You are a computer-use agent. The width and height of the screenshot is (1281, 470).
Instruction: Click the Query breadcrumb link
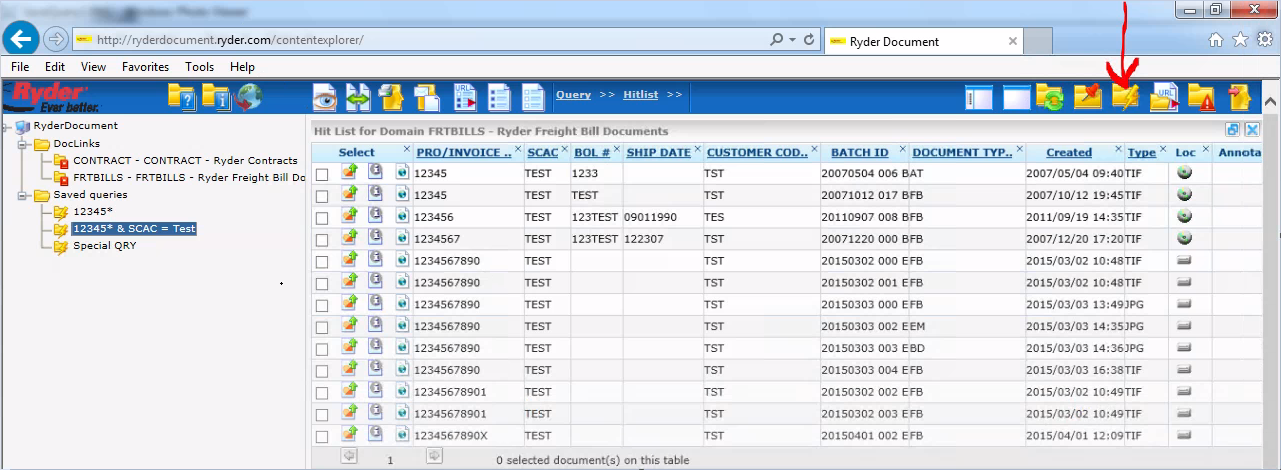point(573,95)
